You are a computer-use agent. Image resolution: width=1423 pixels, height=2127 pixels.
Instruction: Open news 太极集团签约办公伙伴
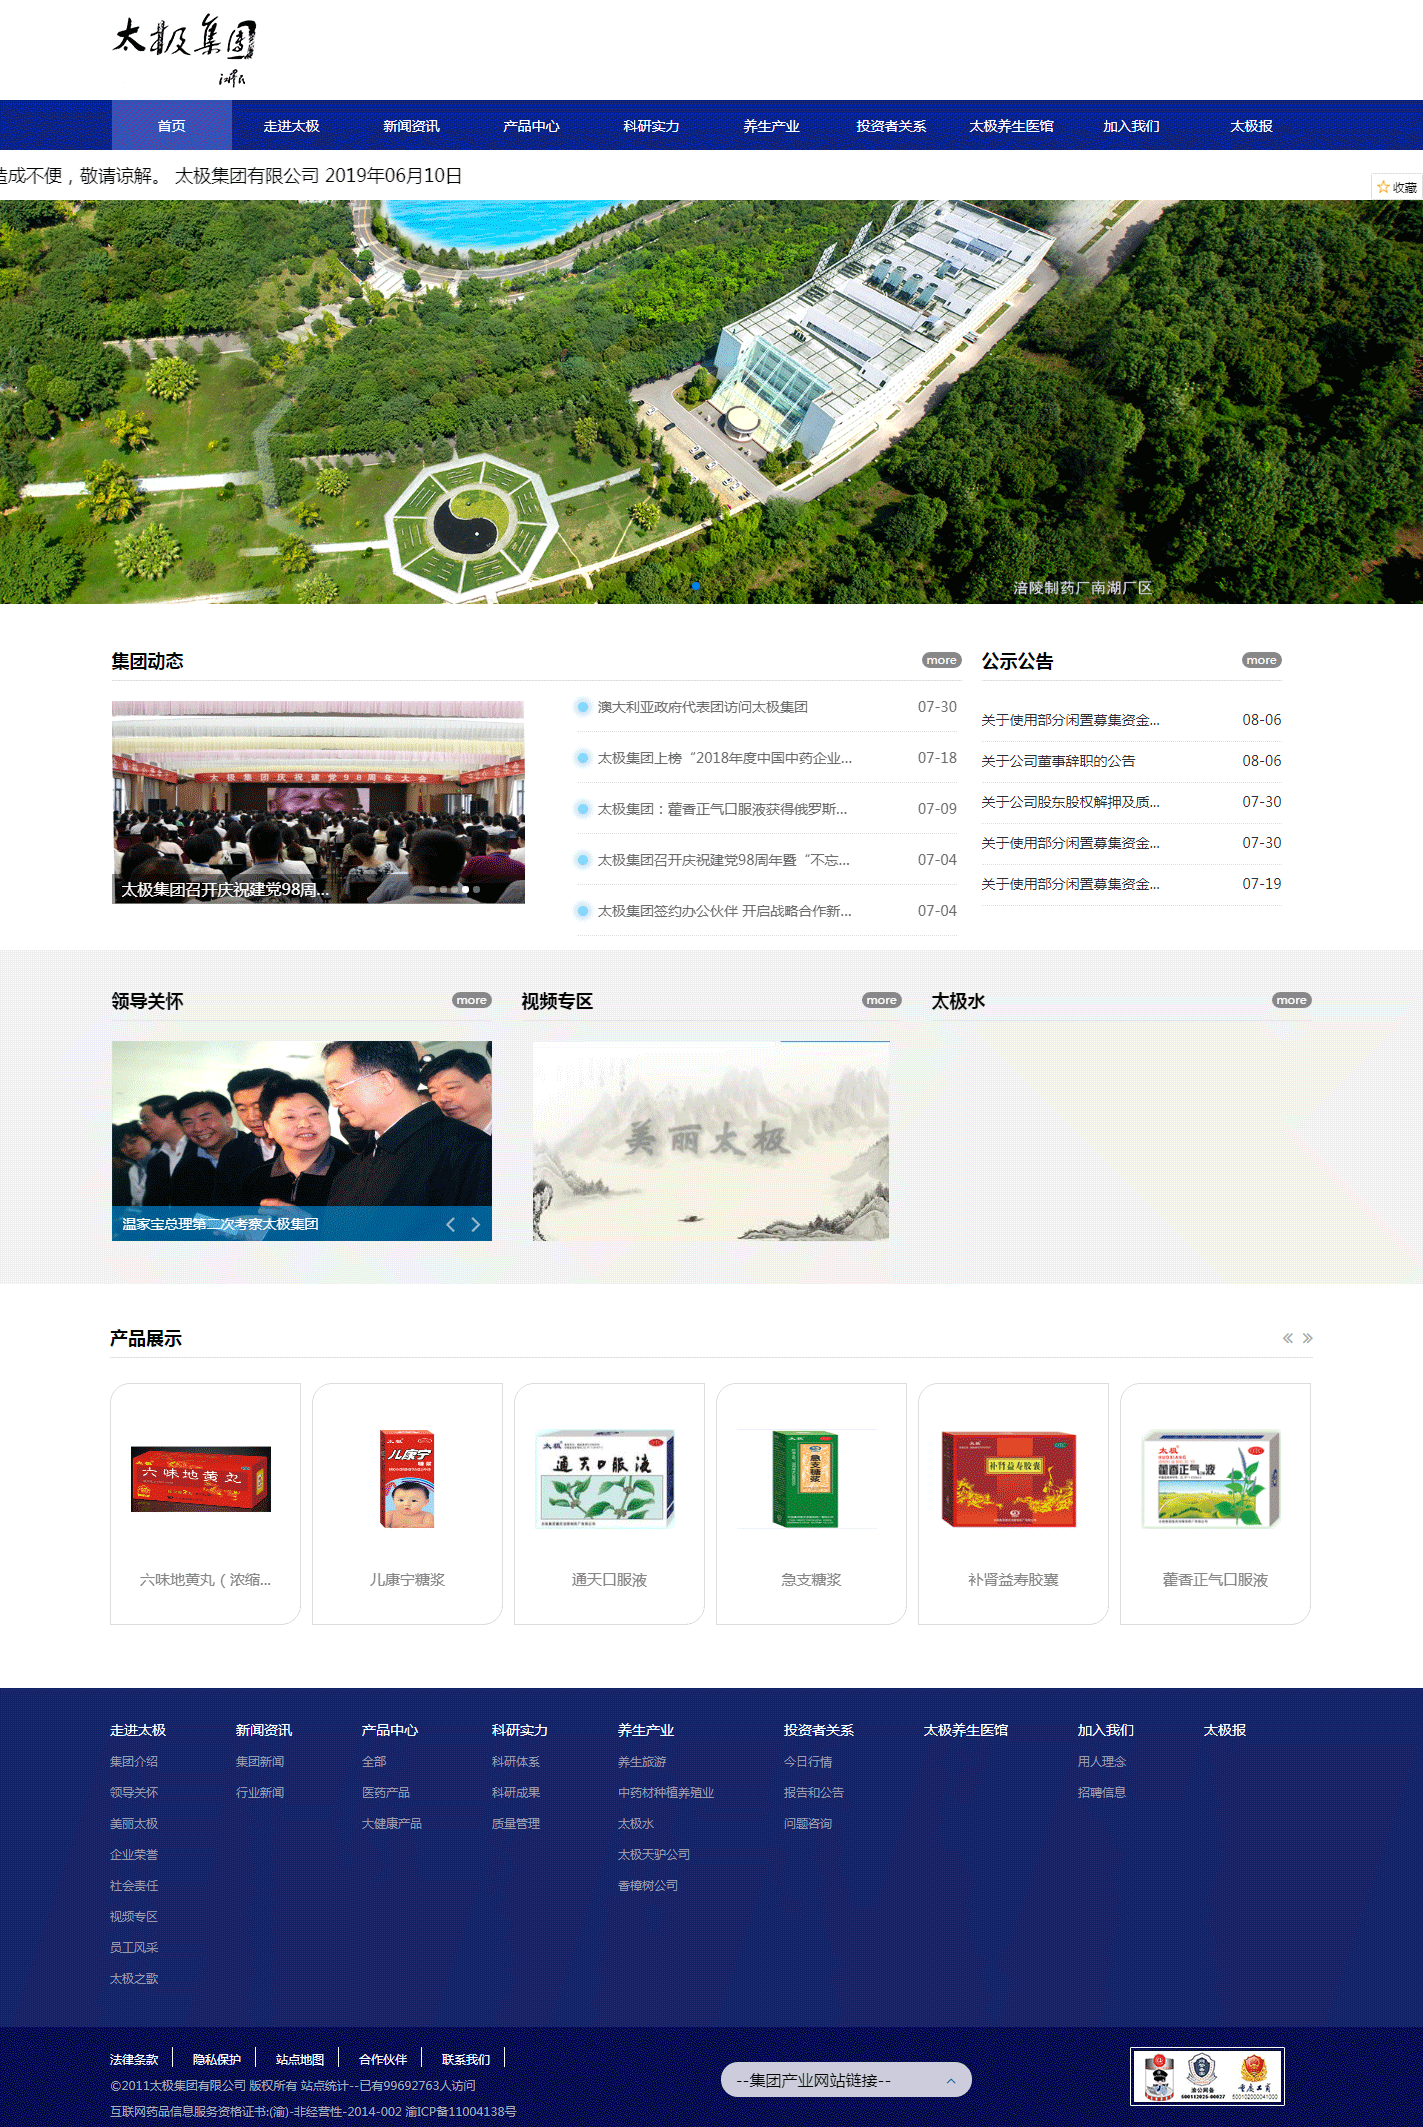[x=724, y=911]
